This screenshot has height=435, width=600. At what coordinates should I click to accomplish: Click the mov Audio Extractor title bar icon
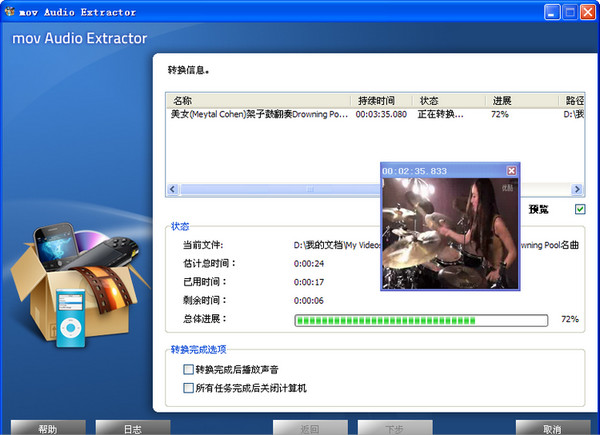point(10,12)
